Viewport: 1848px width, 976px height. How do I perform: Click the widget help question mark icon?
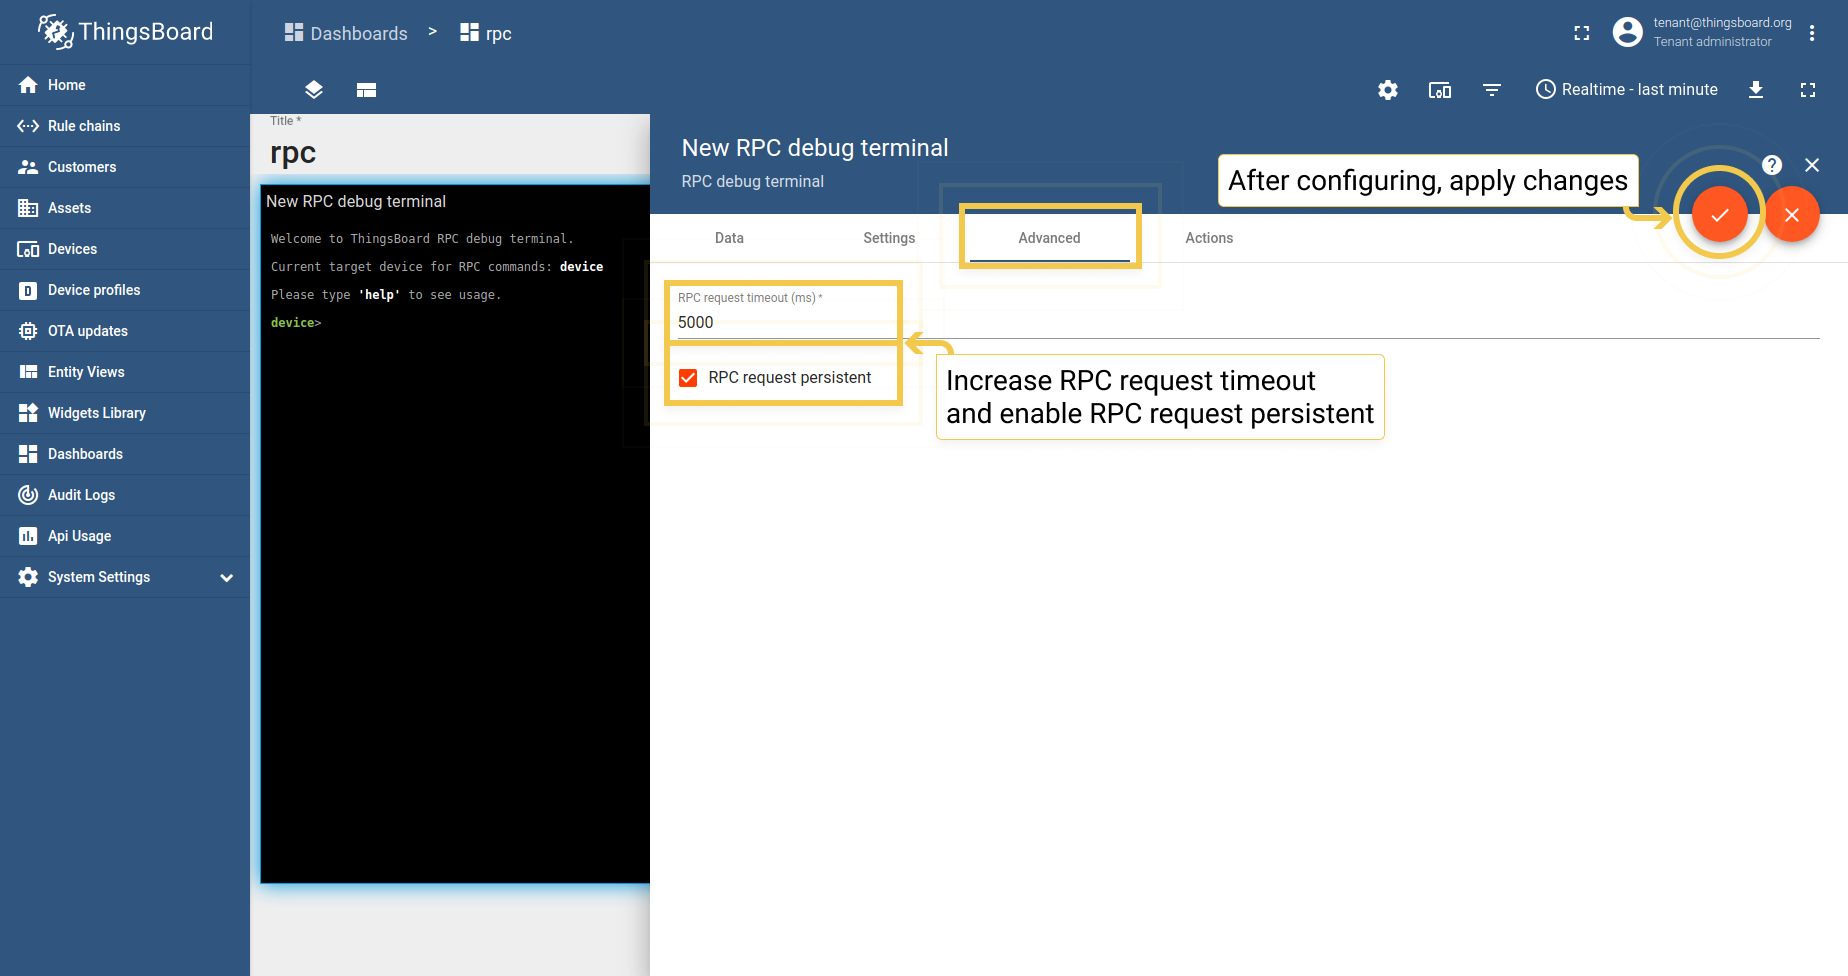pos(1771,165)
